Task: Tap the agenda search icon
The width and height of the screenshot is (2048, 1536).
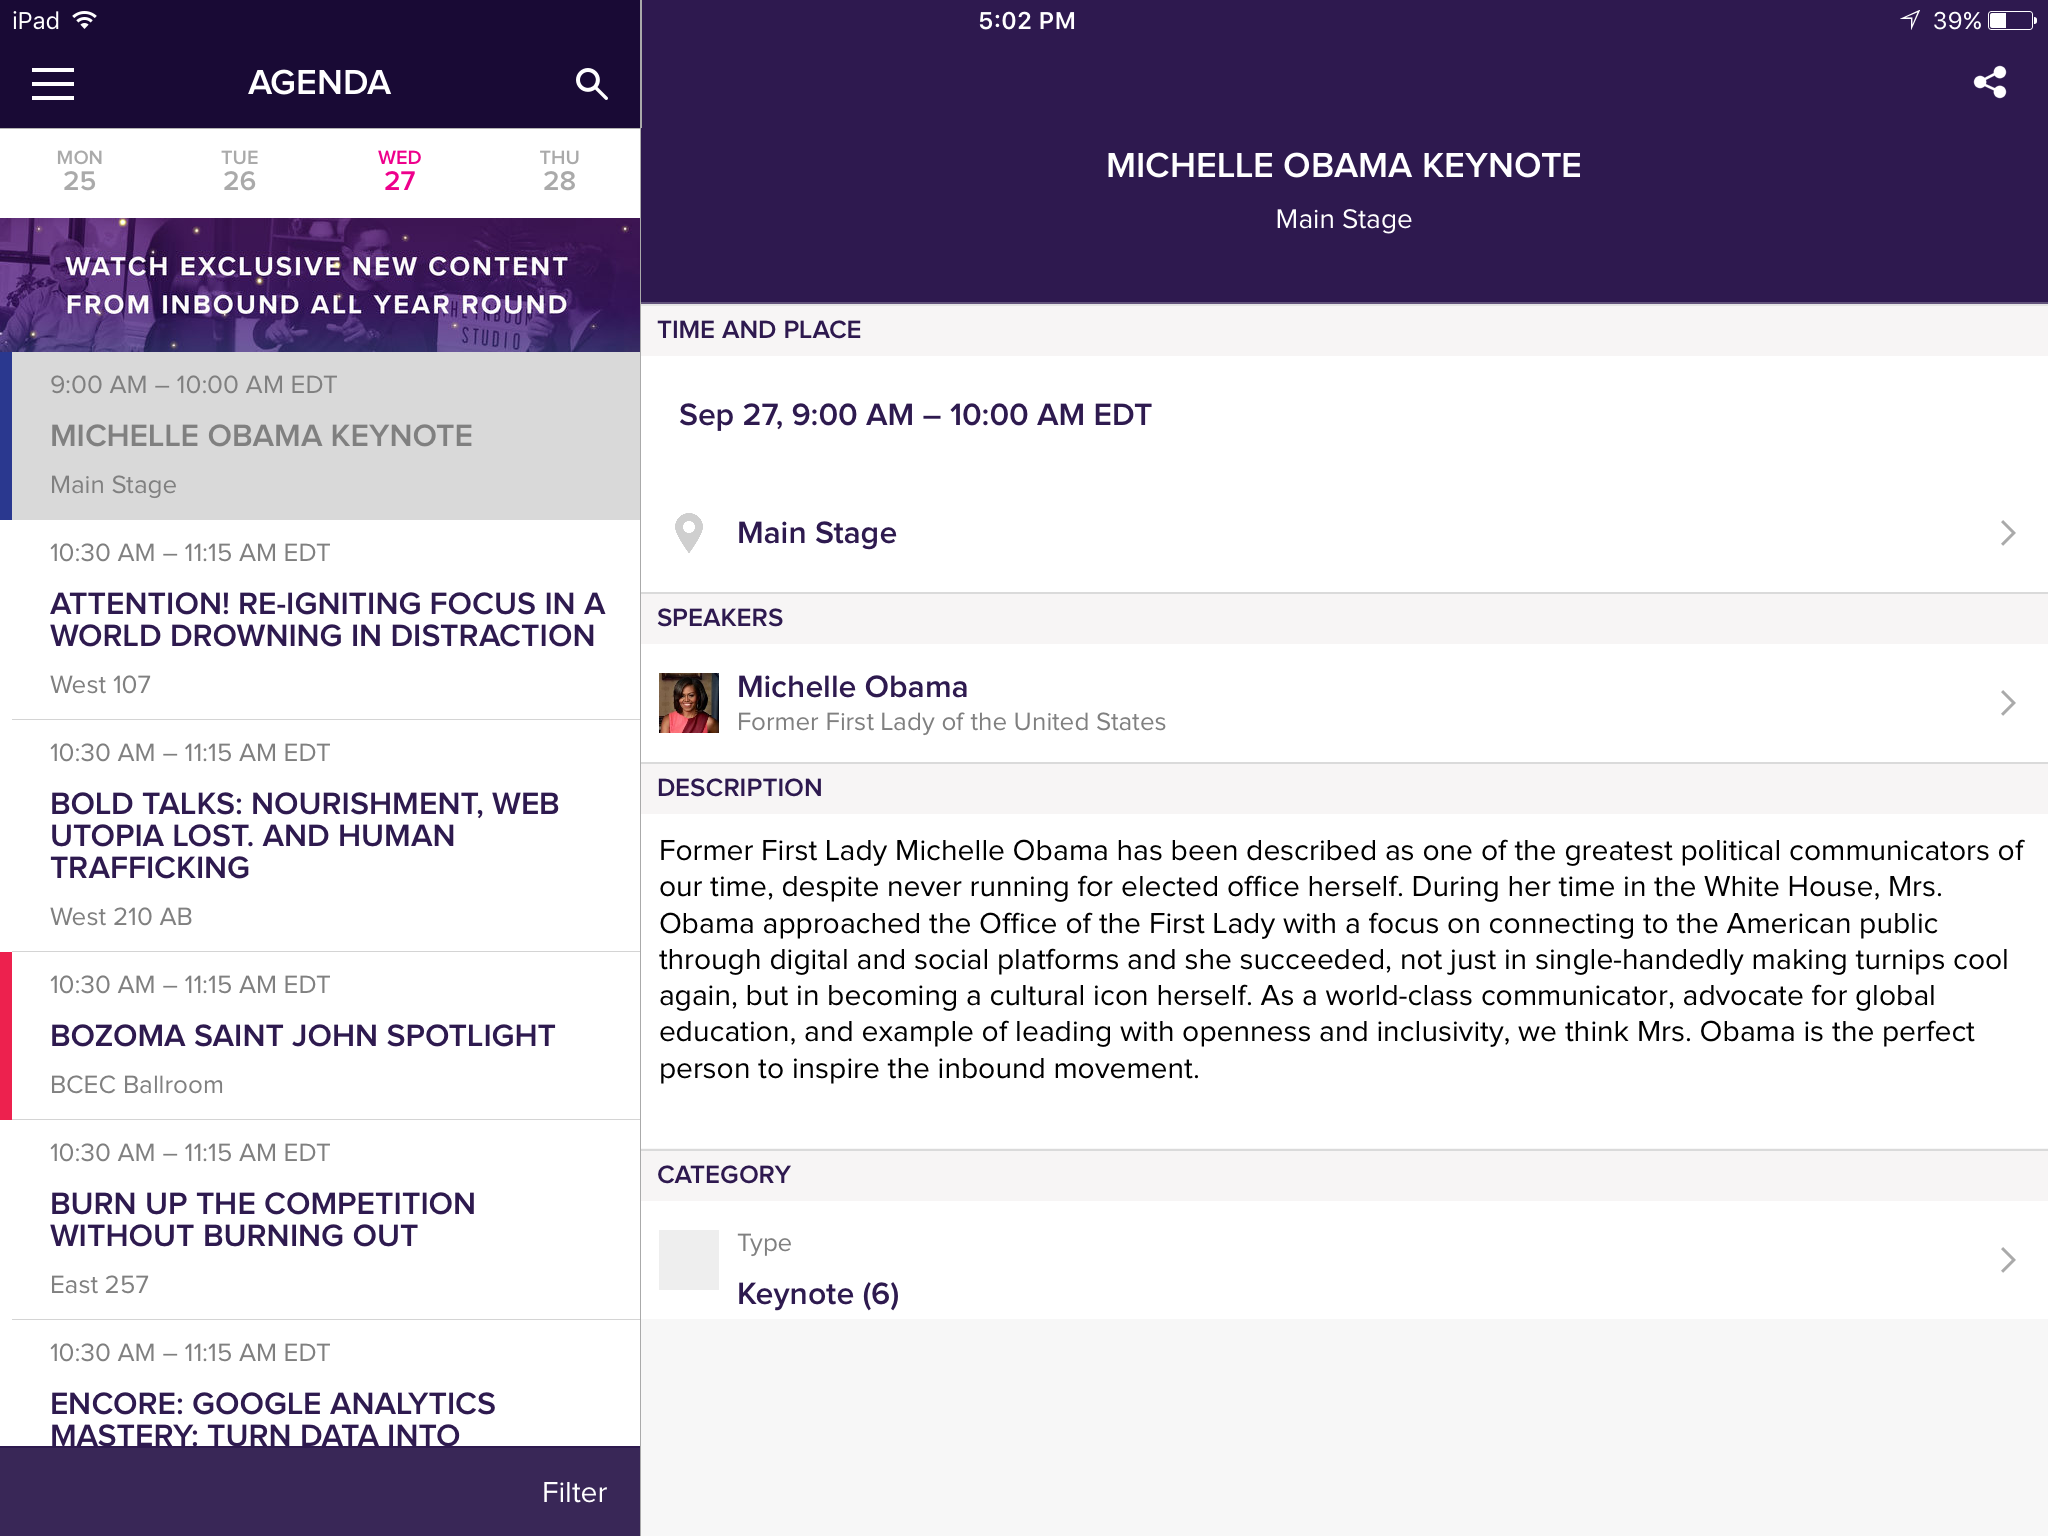Action: (591, 84)
